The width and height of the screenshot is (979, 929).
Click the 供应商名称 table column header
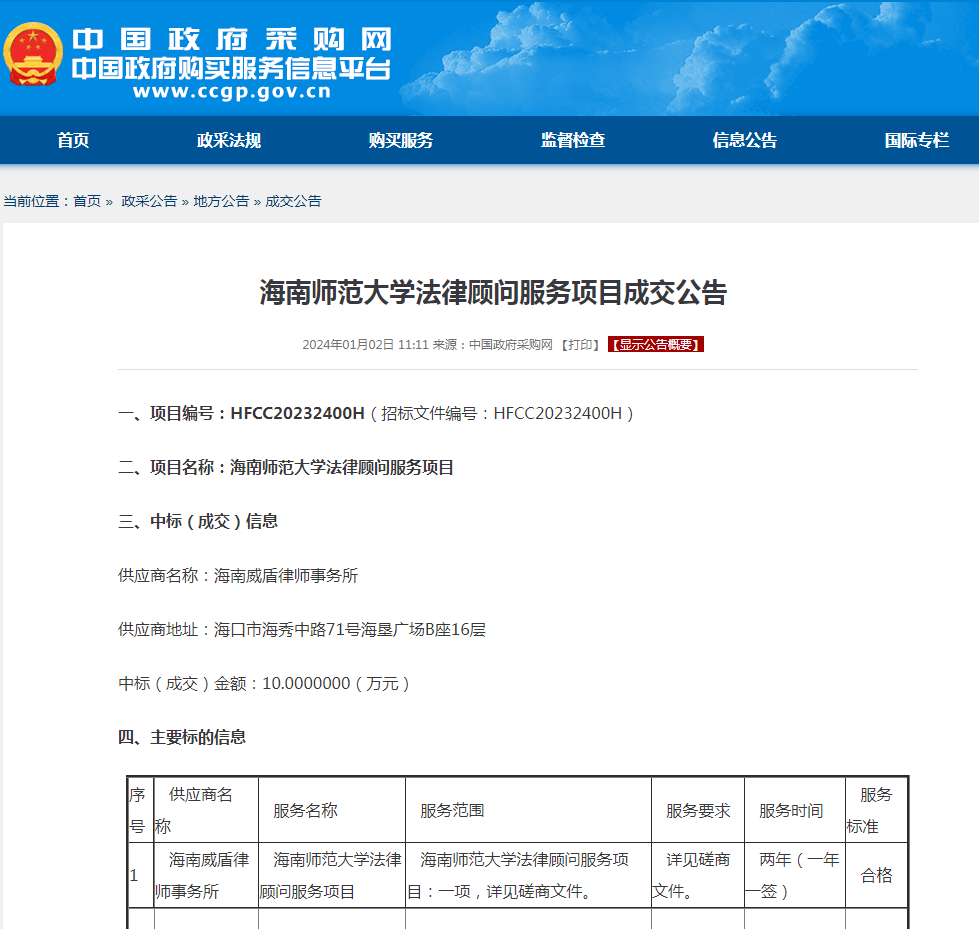point(206,810)
